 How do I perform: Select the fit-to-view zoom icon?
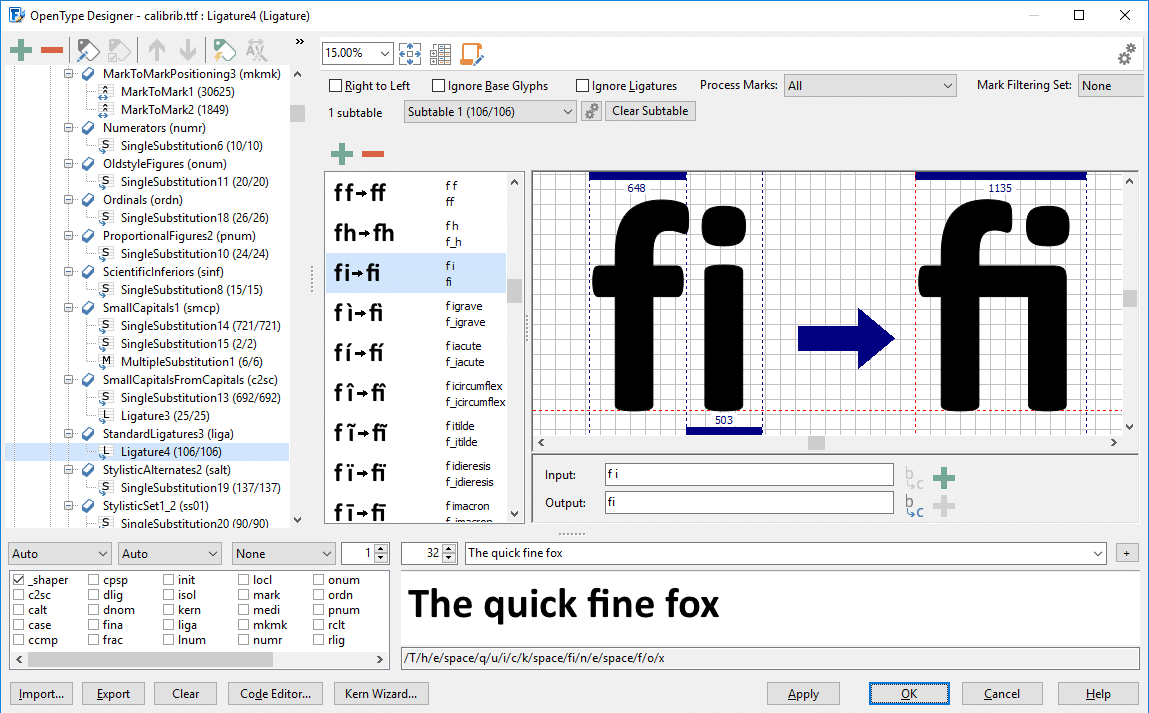click(409, 53)
